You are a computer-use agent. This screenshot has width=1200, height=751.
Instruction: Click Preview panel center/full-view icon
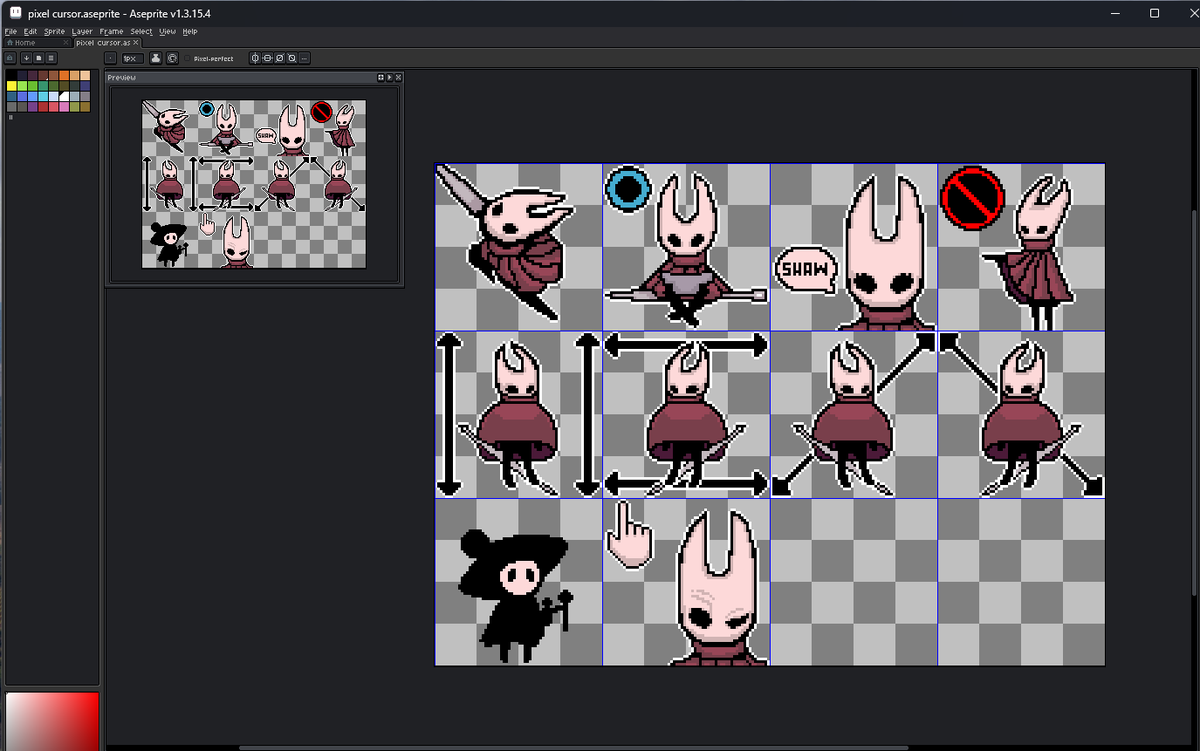pos(381,77)
